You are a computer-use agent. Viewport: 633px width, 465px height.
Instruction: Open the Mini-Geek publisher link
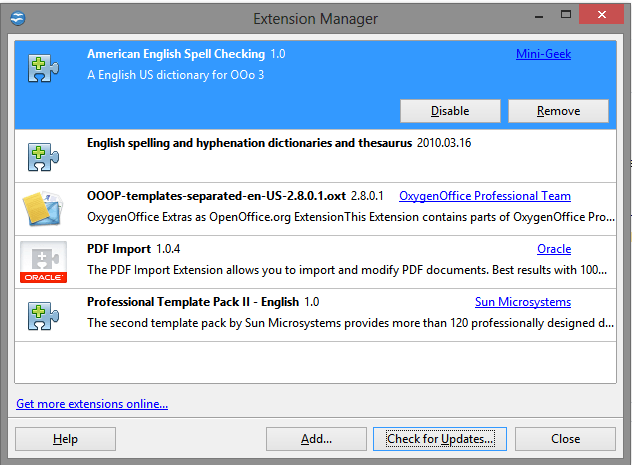pyautogui.click(x=543, y=54)
